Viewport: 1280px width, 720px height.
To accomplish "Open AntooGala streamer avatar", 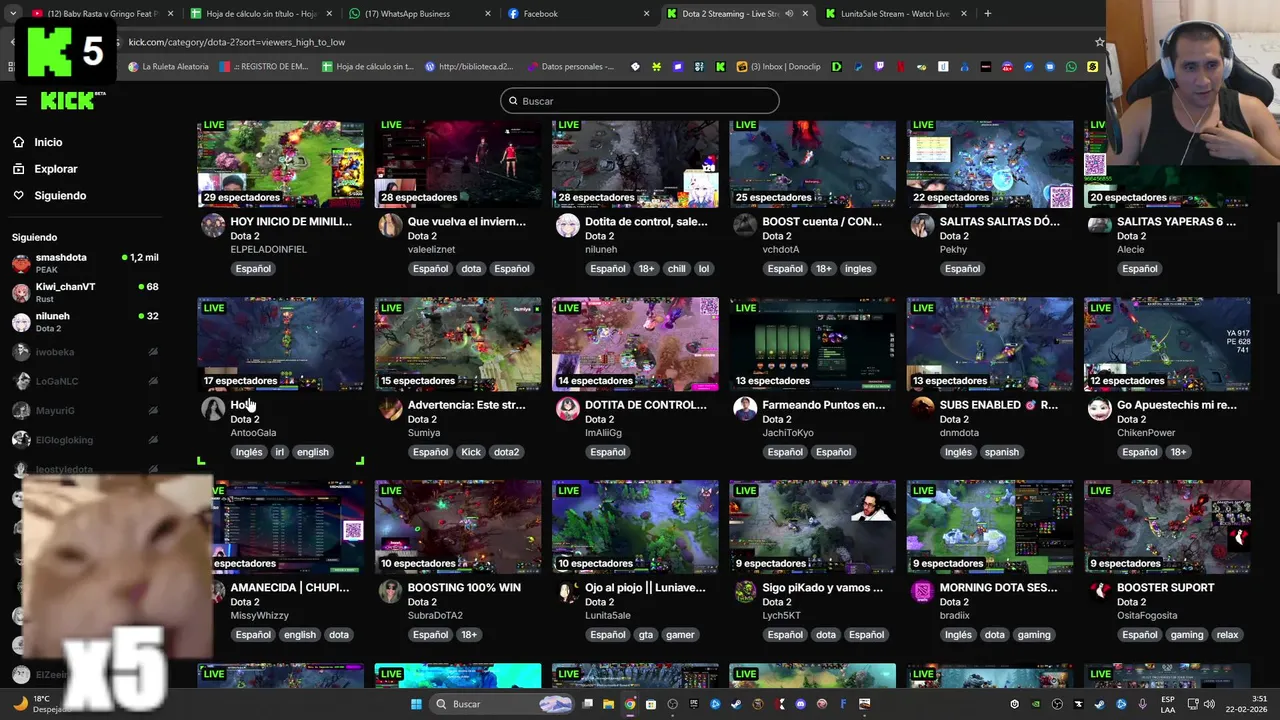I will pos(213,408).
